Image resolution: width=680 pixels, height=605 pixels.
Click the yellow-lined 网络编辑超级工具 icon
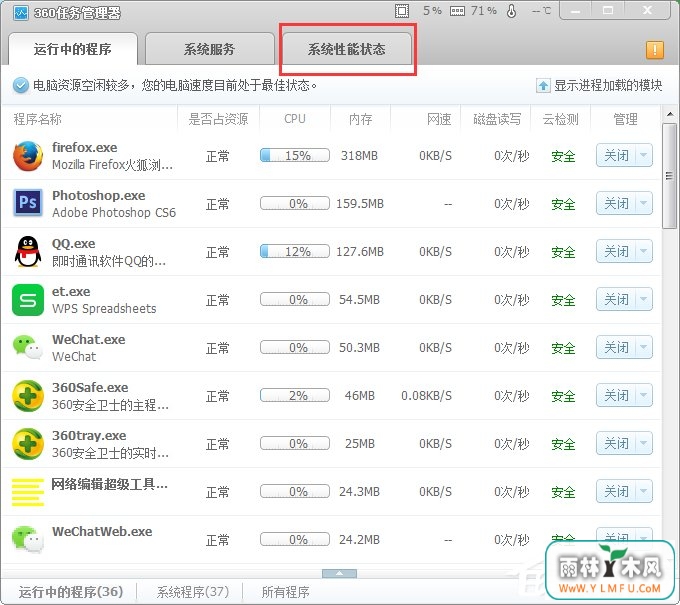click(x=28, y=492)
